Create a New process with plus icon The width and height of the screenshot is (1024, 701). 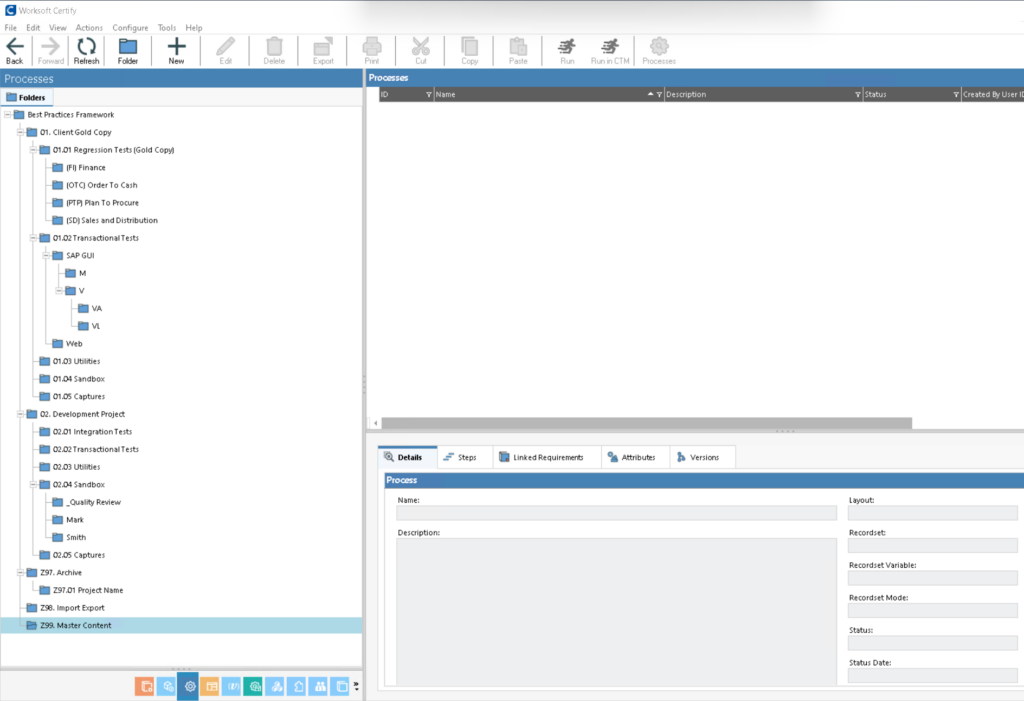(x=176, y=51)
